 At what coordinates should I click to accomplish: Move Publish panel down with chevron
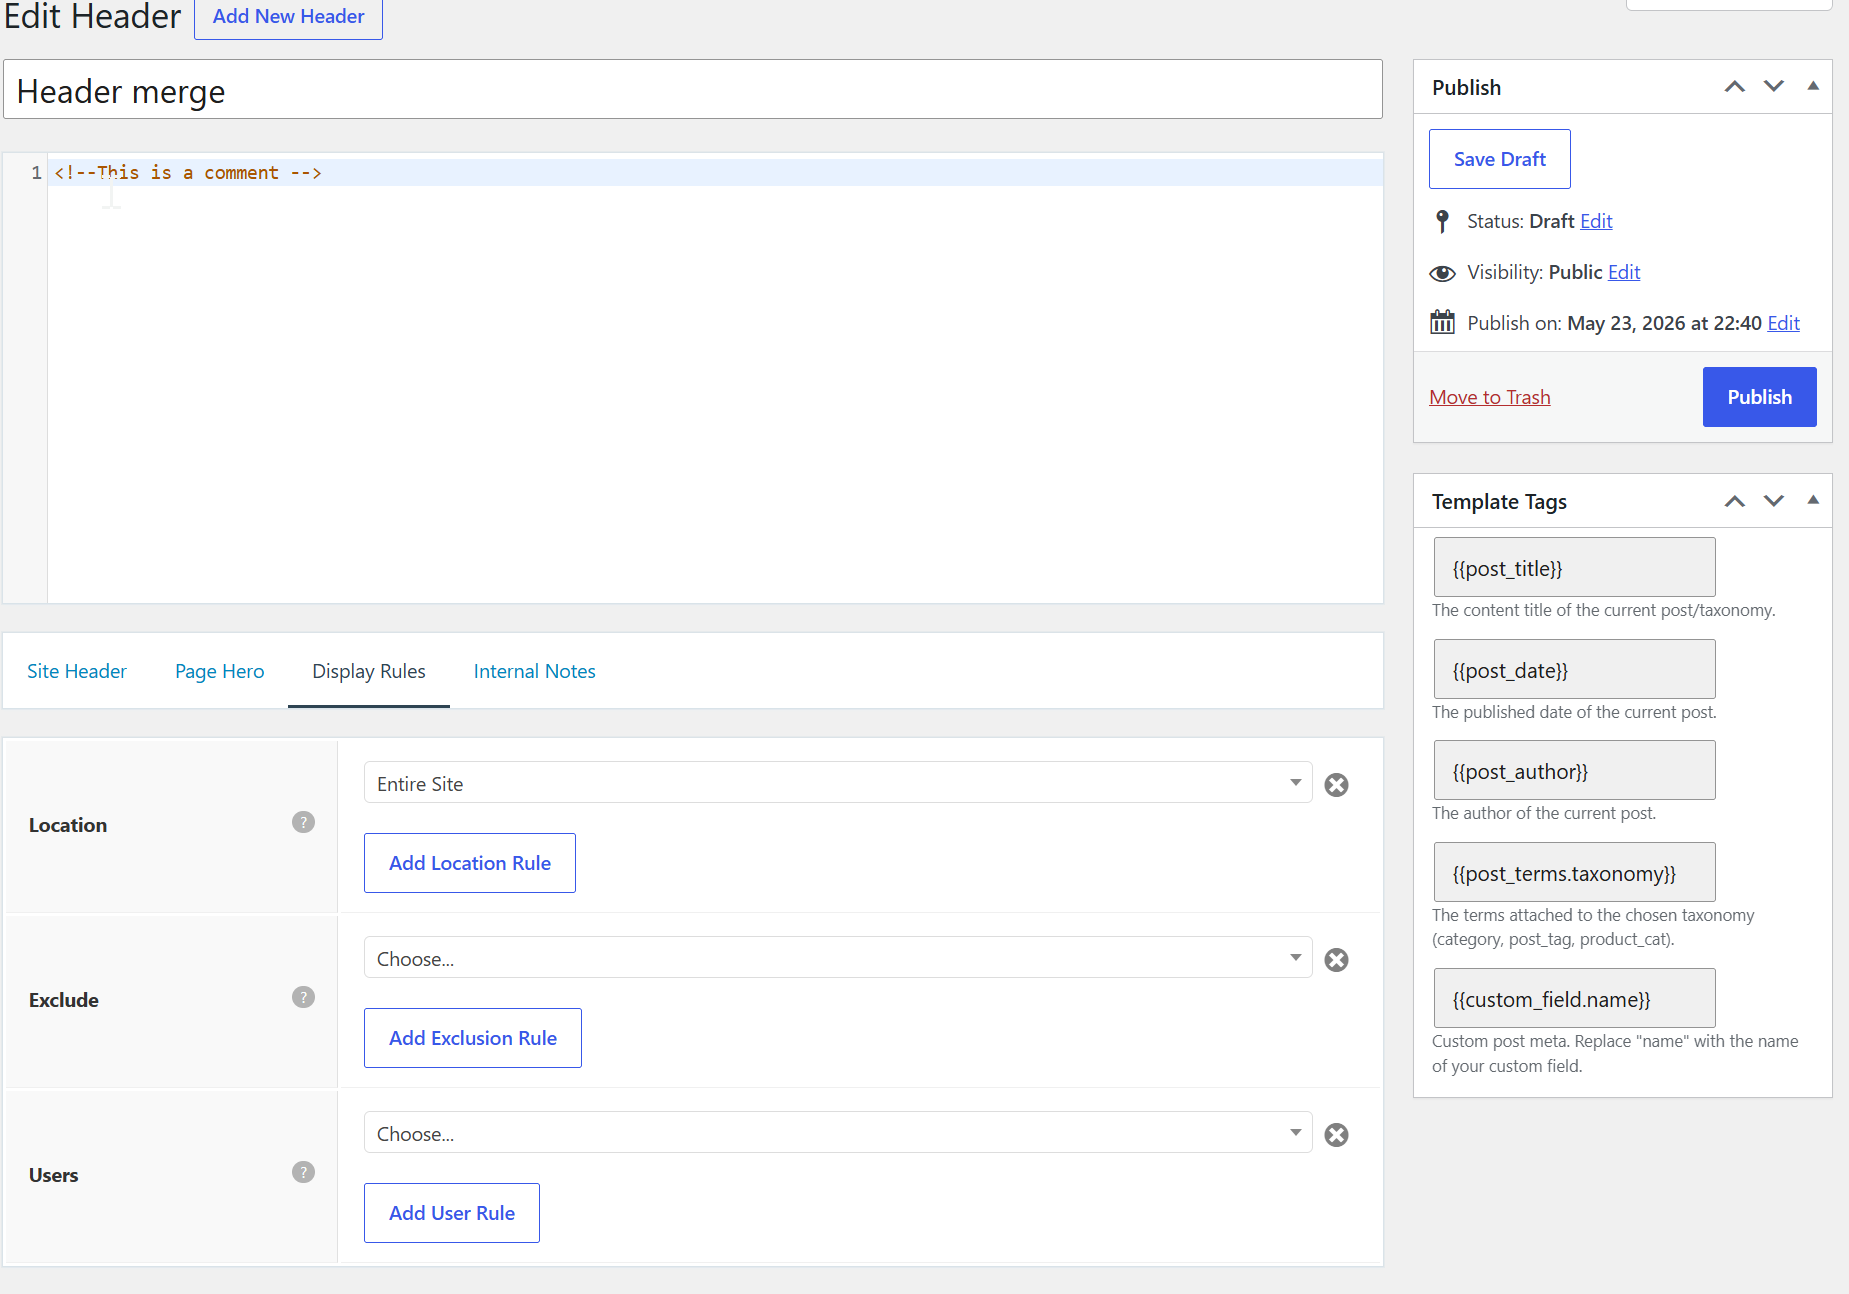click(x=1774, y=87)
